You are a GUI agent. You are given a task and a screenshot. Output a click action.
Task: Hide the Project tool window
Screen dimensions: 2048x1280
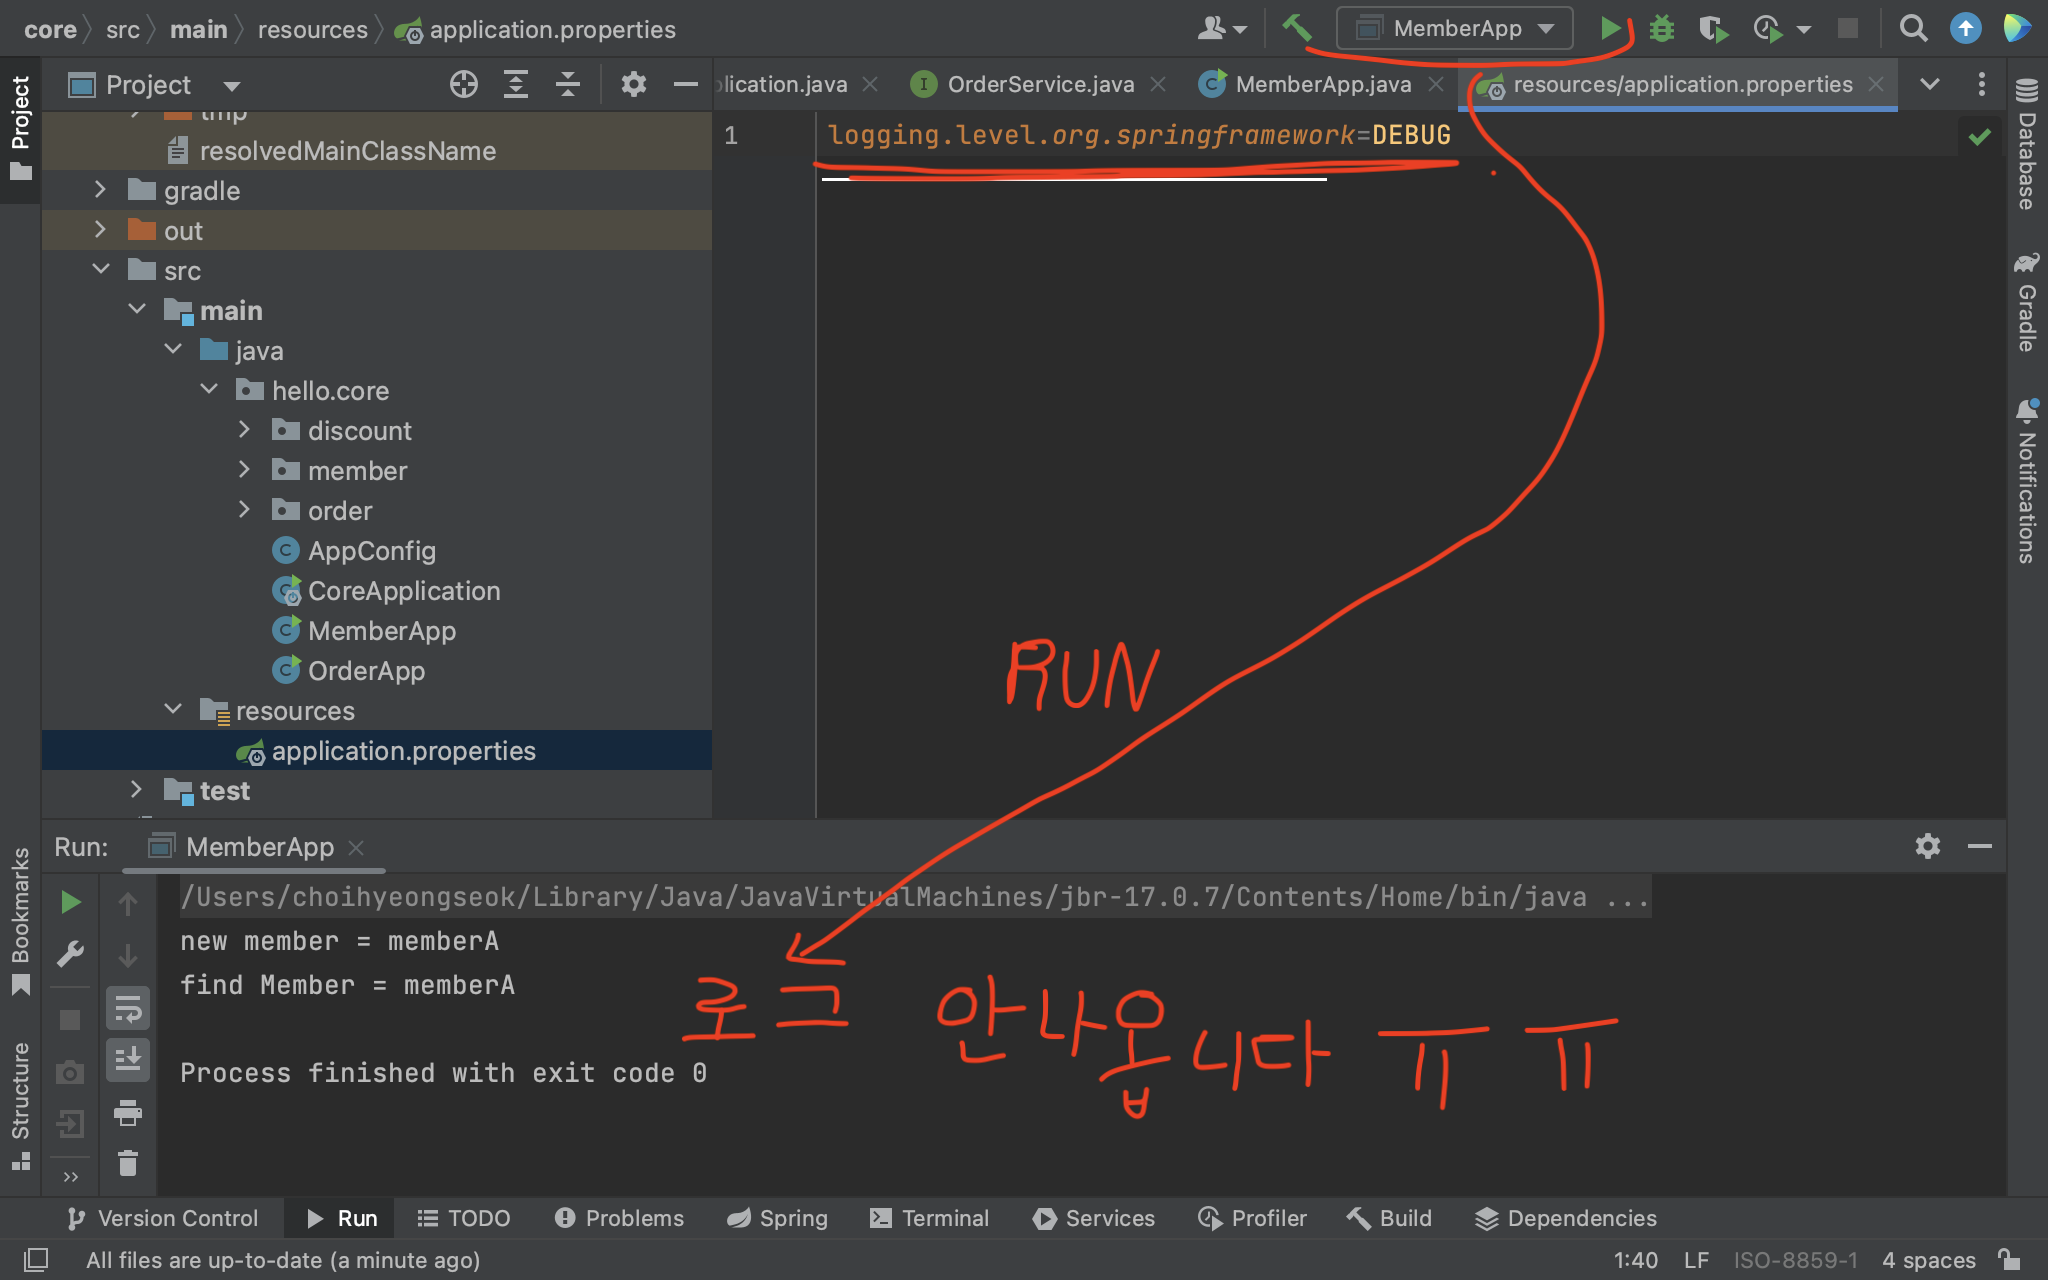[x=685, y=85]
